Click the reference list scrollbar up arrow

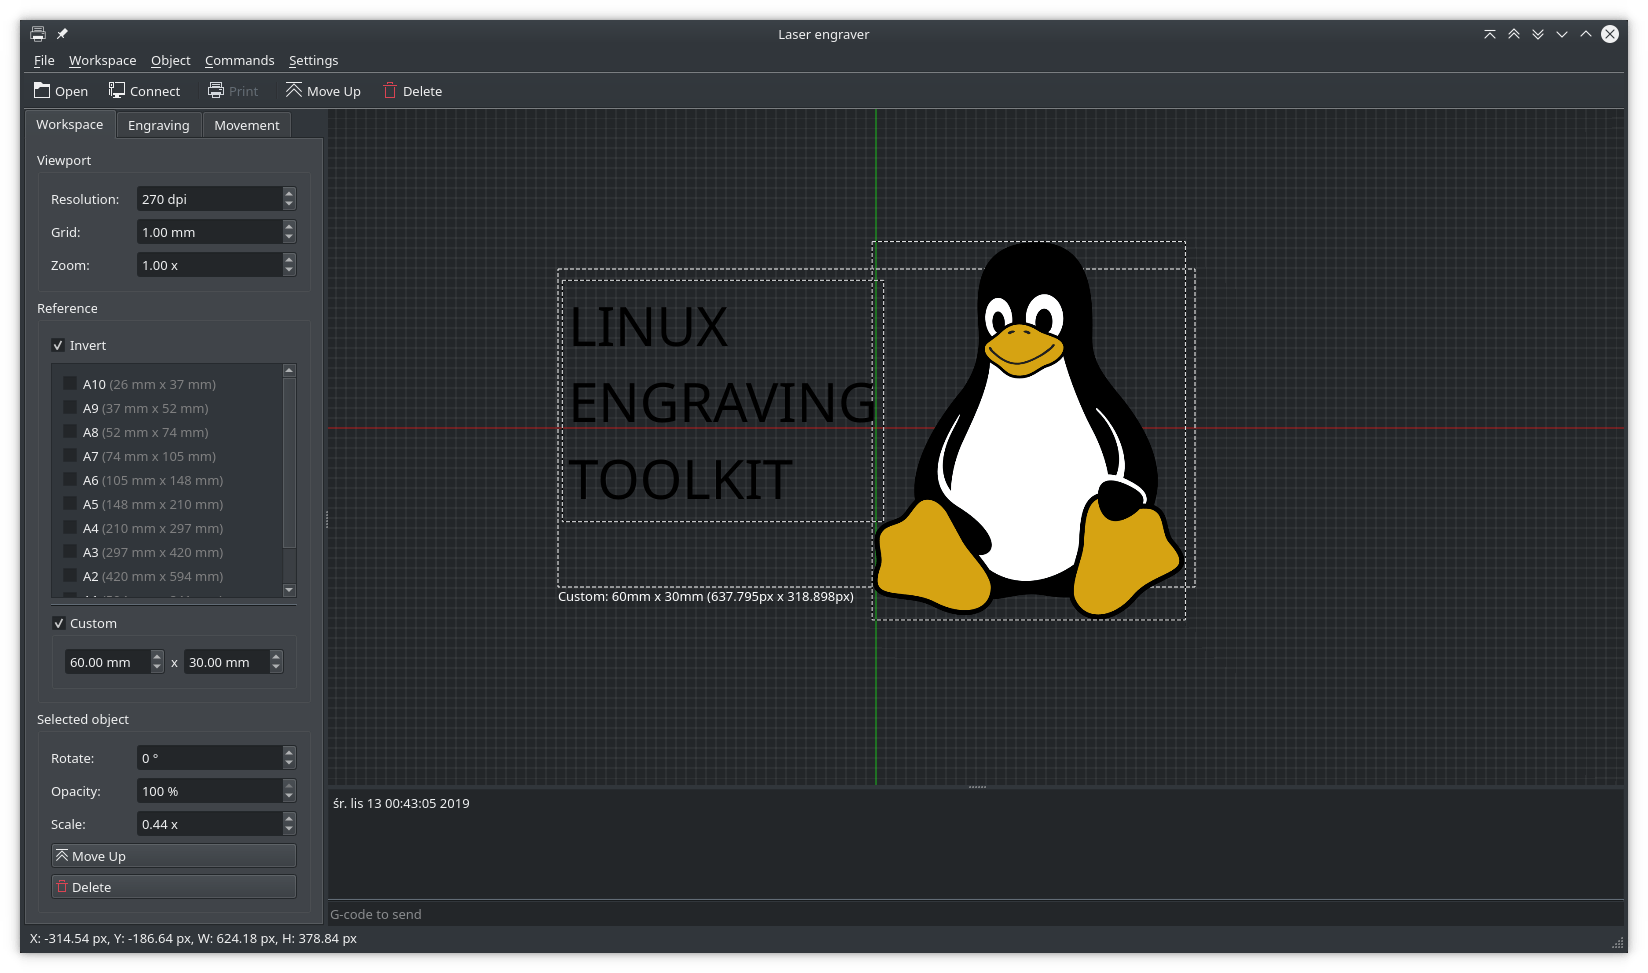(289, 371)
